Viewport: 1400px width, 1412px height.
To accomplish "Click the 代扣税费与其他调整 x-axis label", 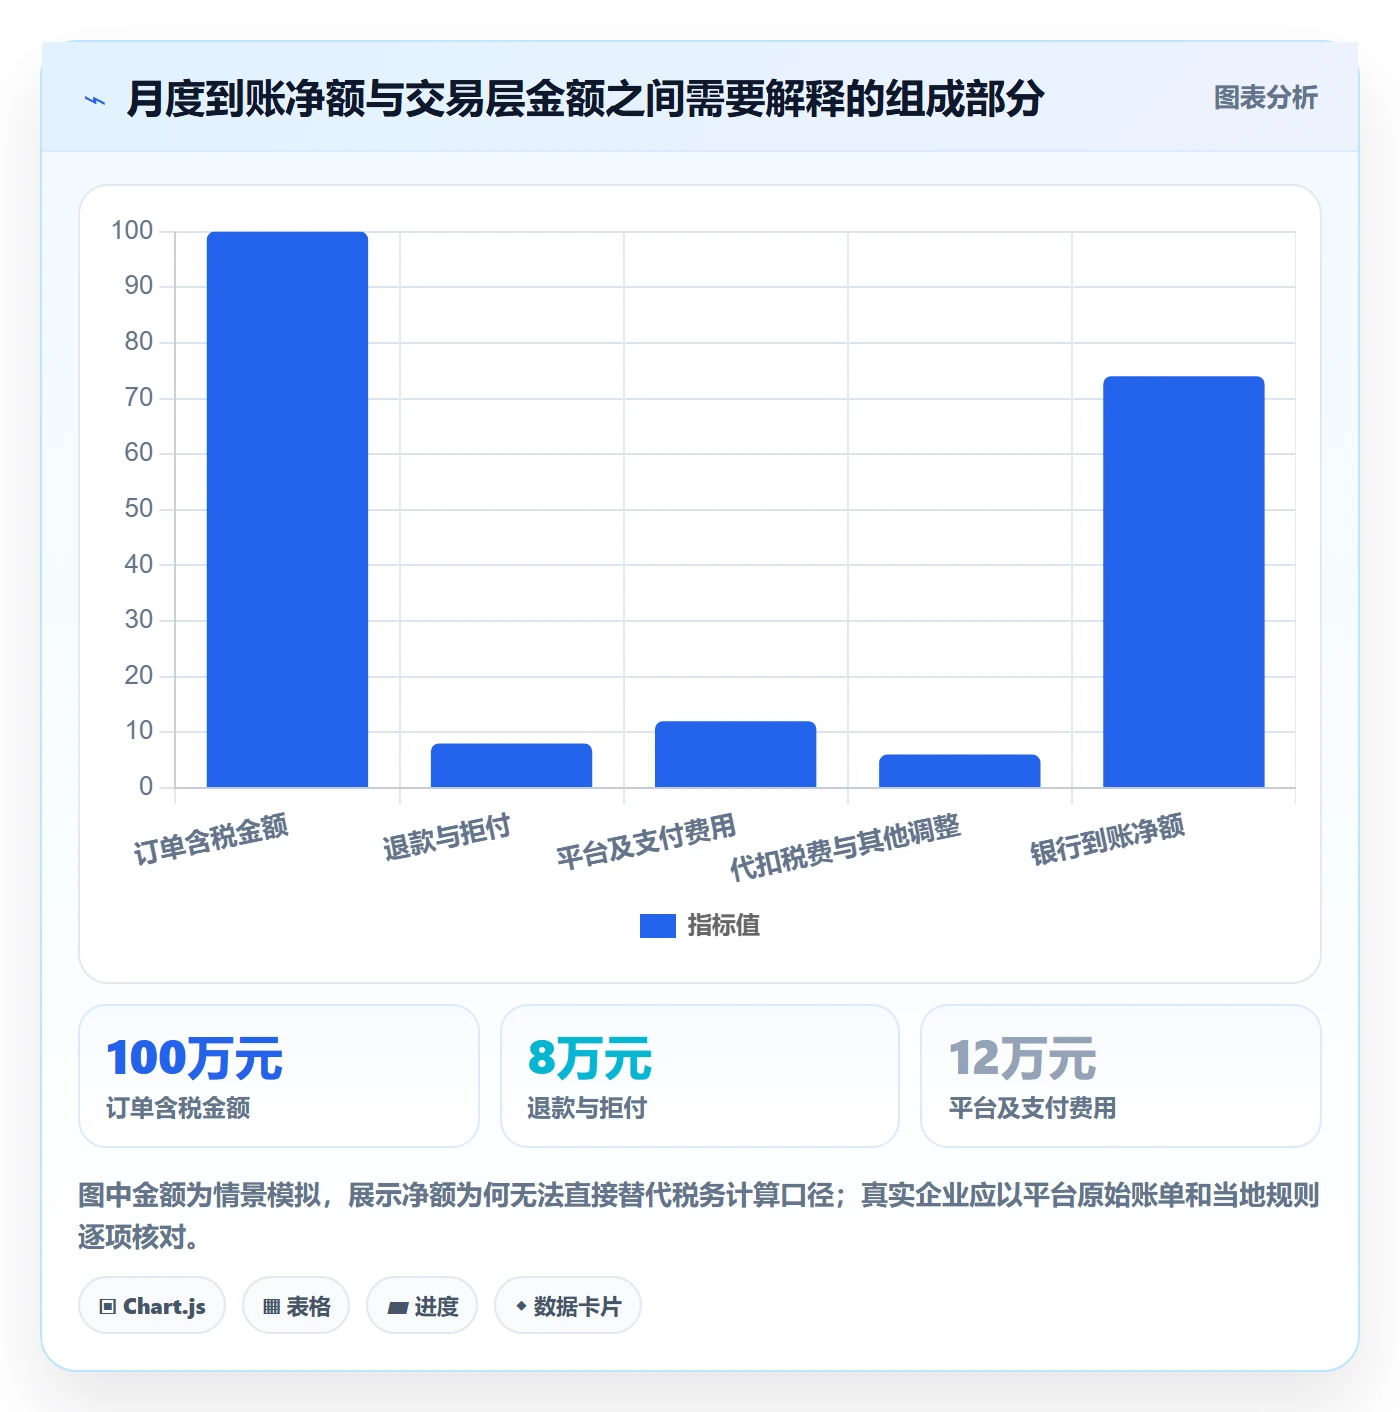I will (x=845, y=846).
